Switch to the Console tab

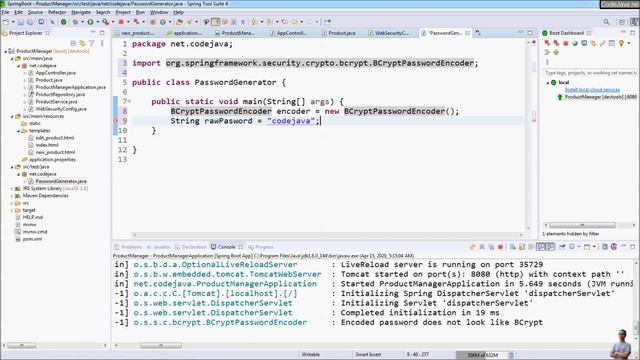click(x=226, y=247)
